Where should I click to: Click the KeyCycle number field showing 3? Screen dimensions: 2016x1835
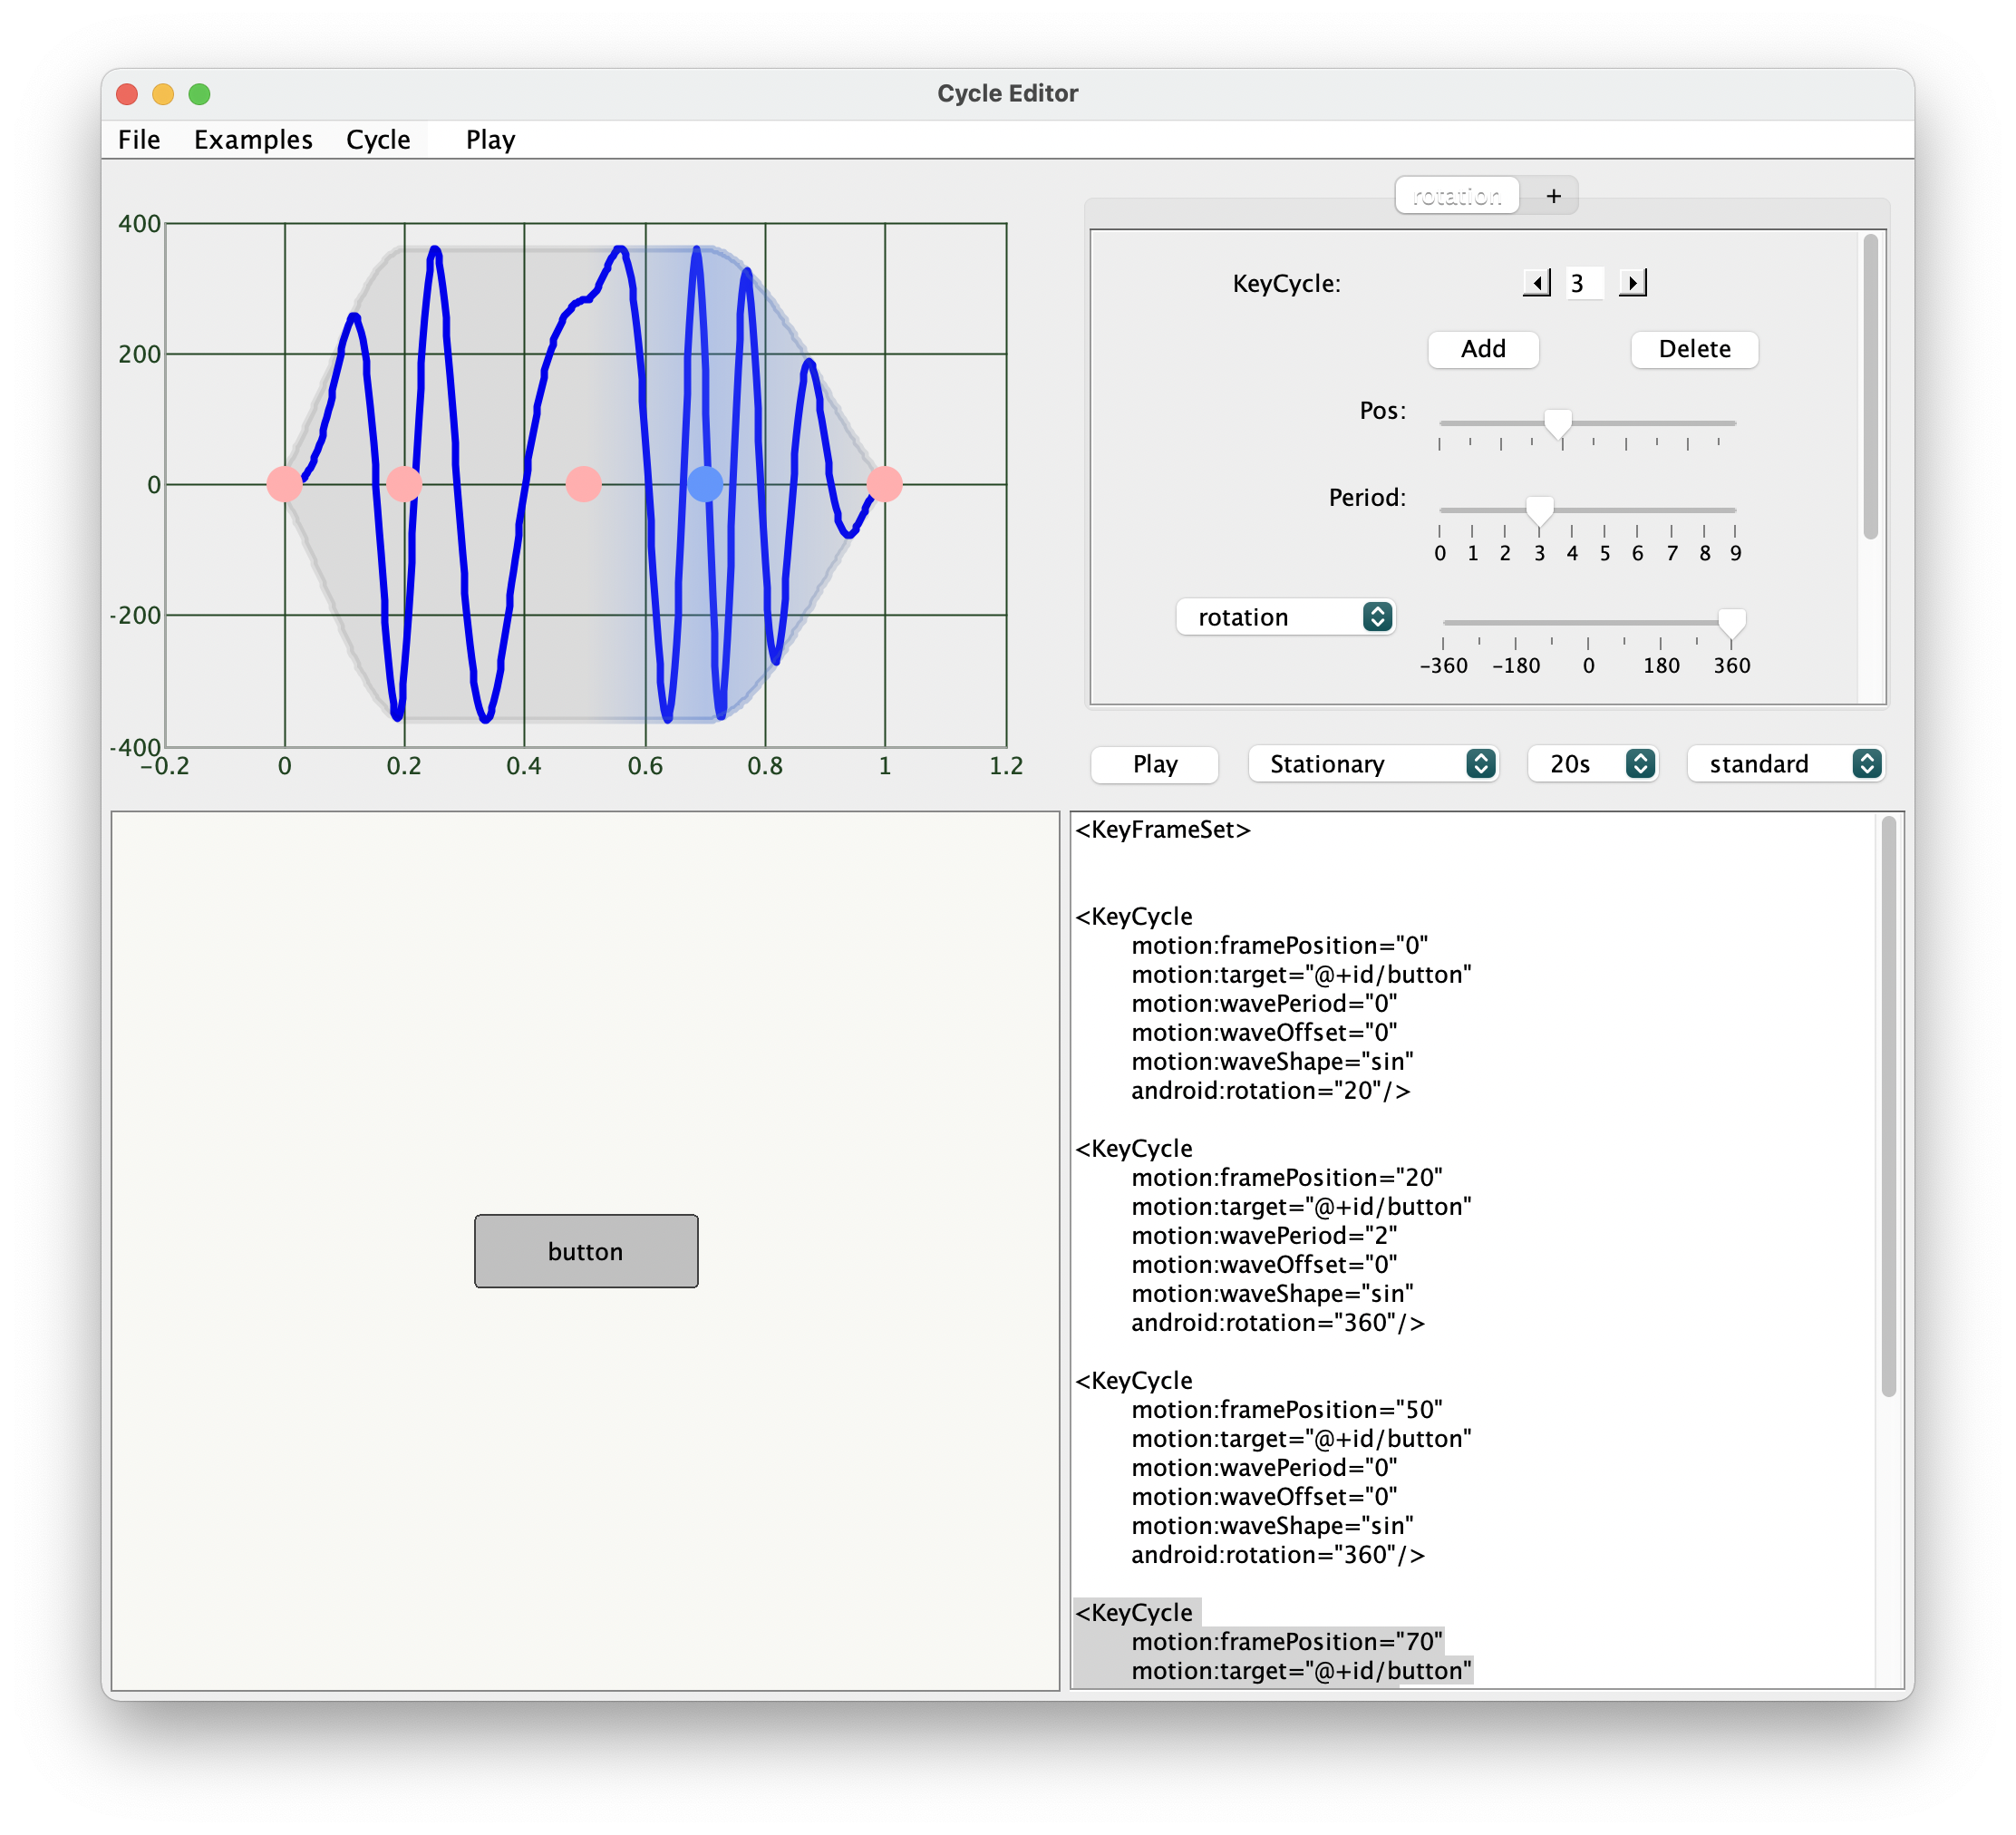pyautogui.click(x=1584, y=283)
